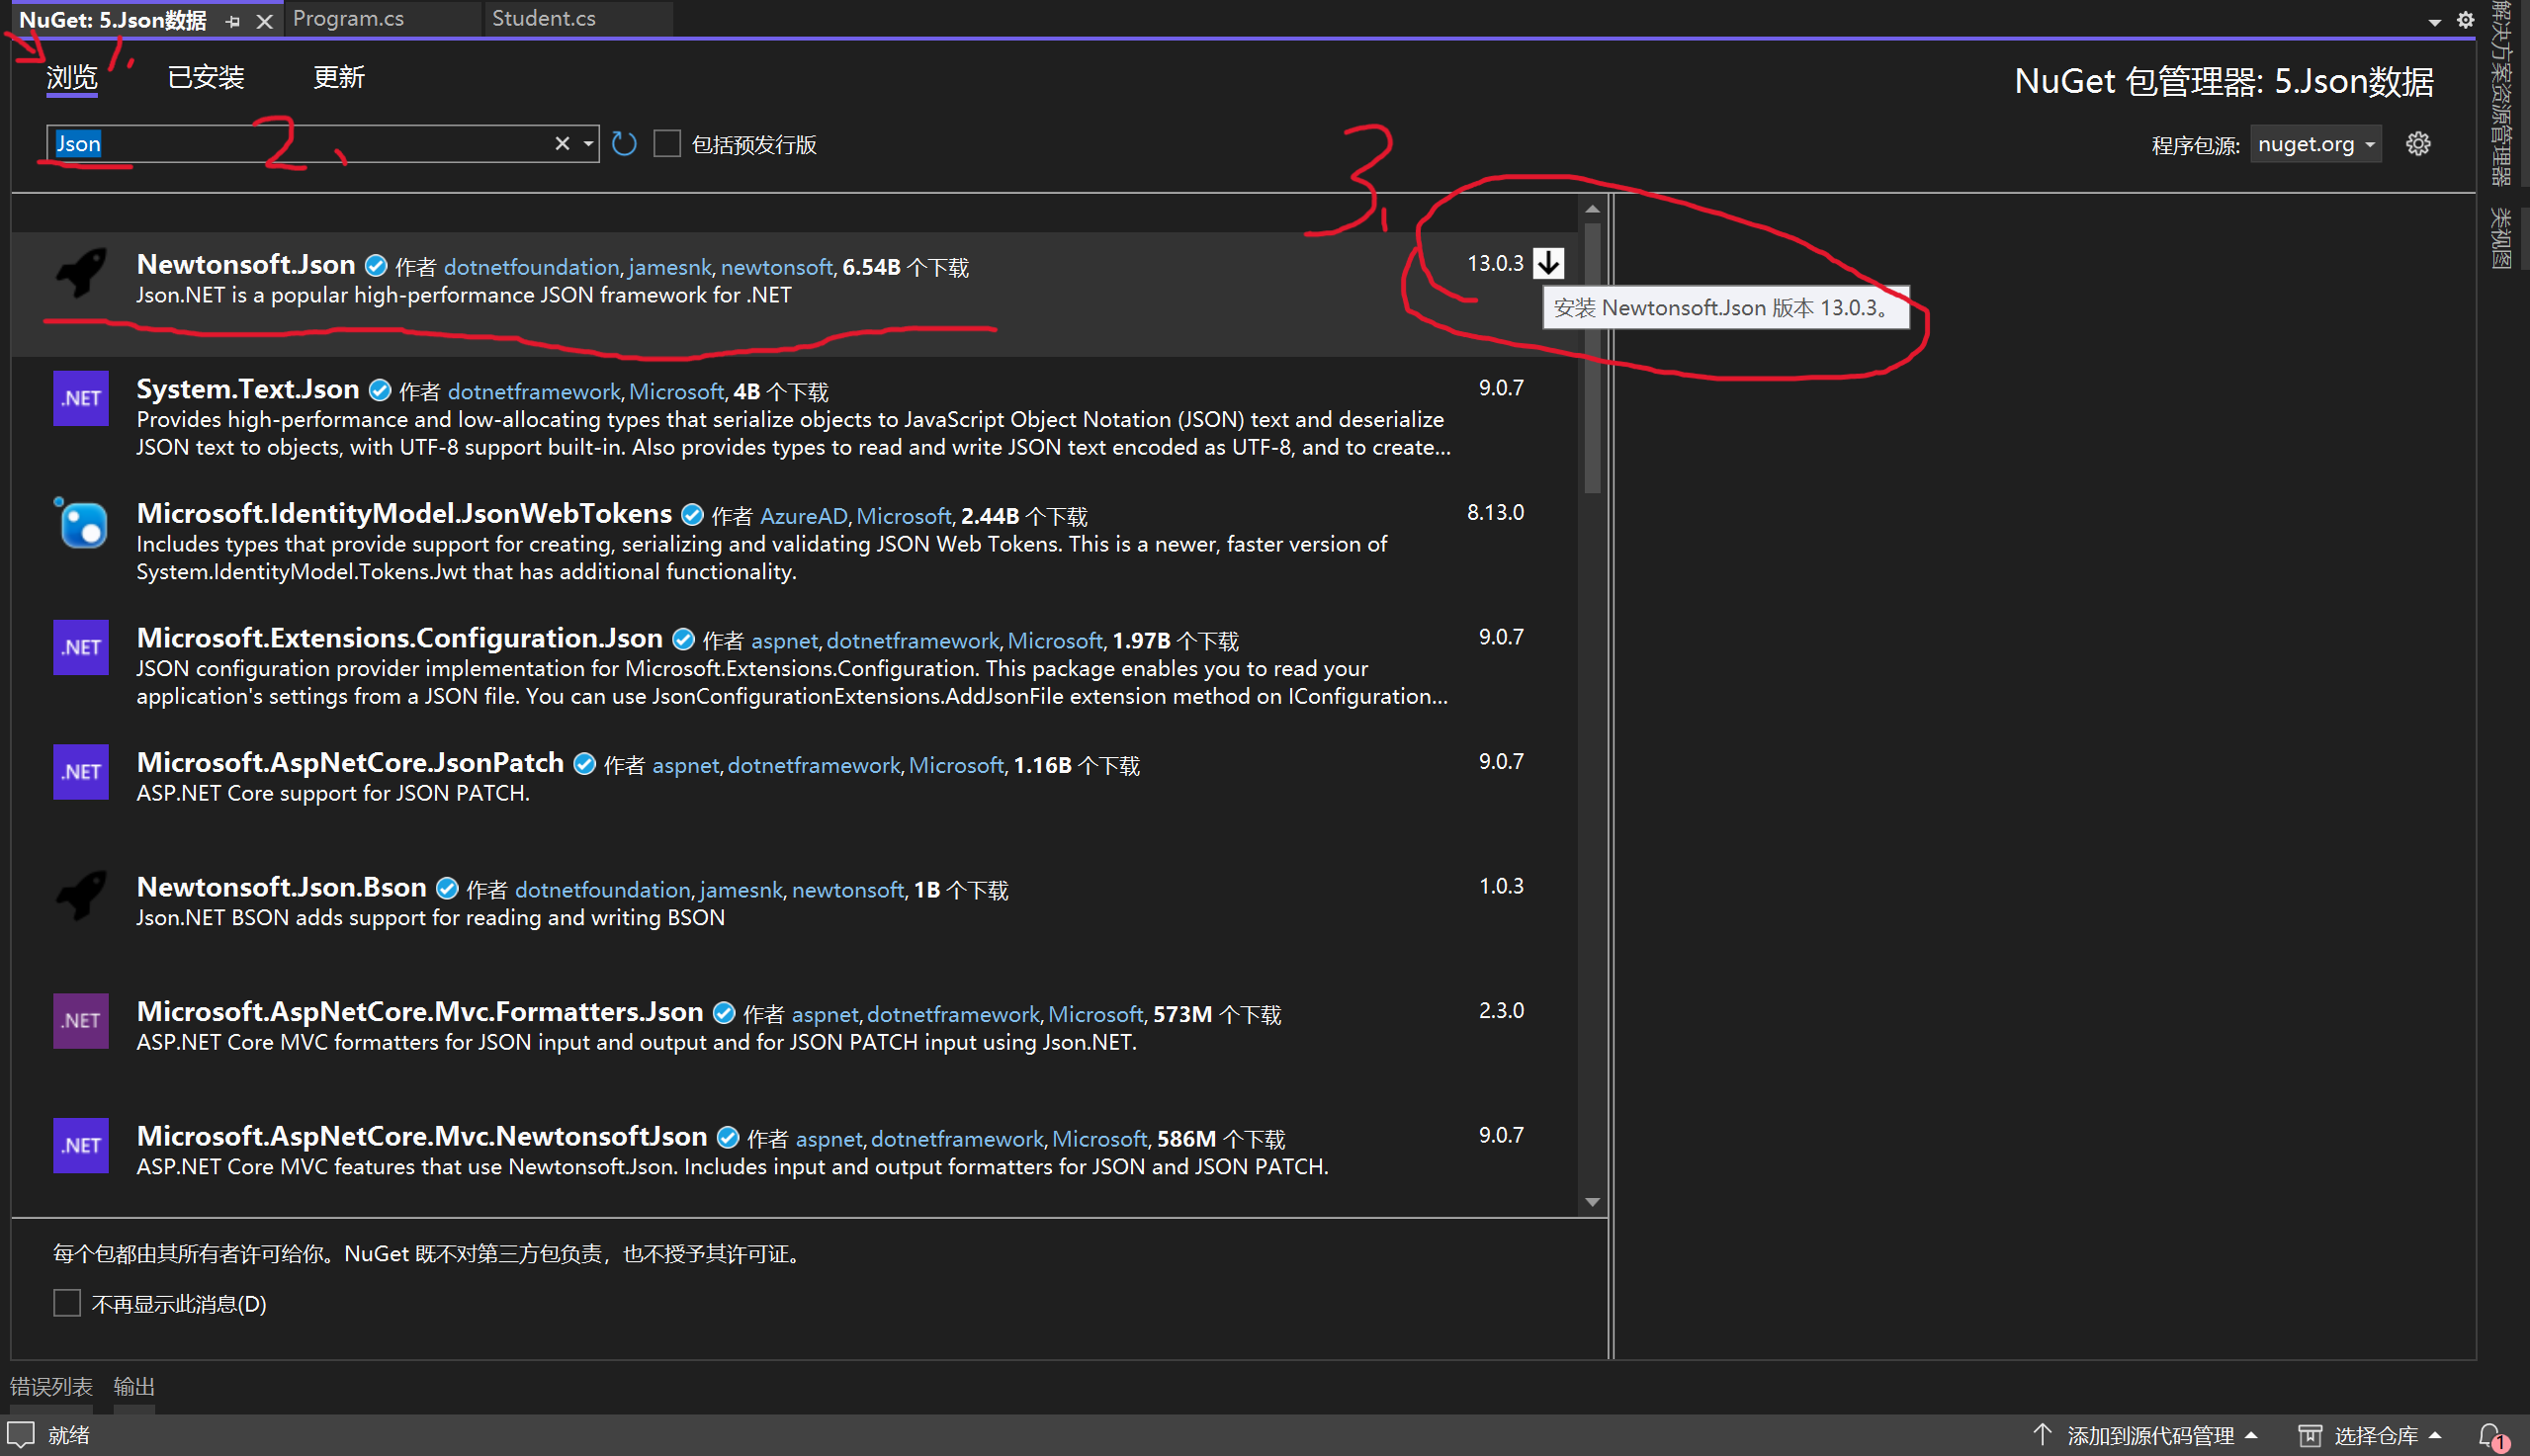Click Microsoft.IdentityModel.JsonWebTokens package icon
This screenshot has width=2530, height=1456.
(x=81, y=522)
